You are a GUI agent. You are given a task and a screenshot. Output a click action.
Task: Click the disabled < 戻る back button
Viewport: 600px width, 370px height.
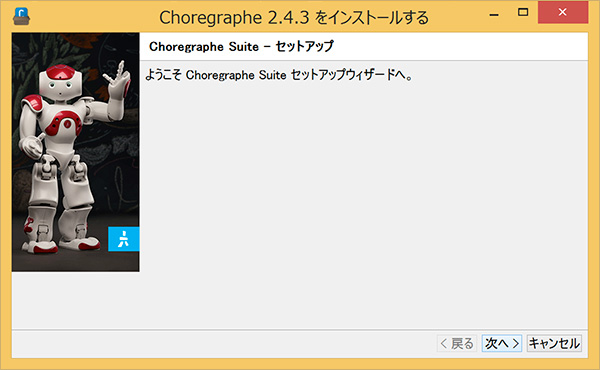(457, 343)
